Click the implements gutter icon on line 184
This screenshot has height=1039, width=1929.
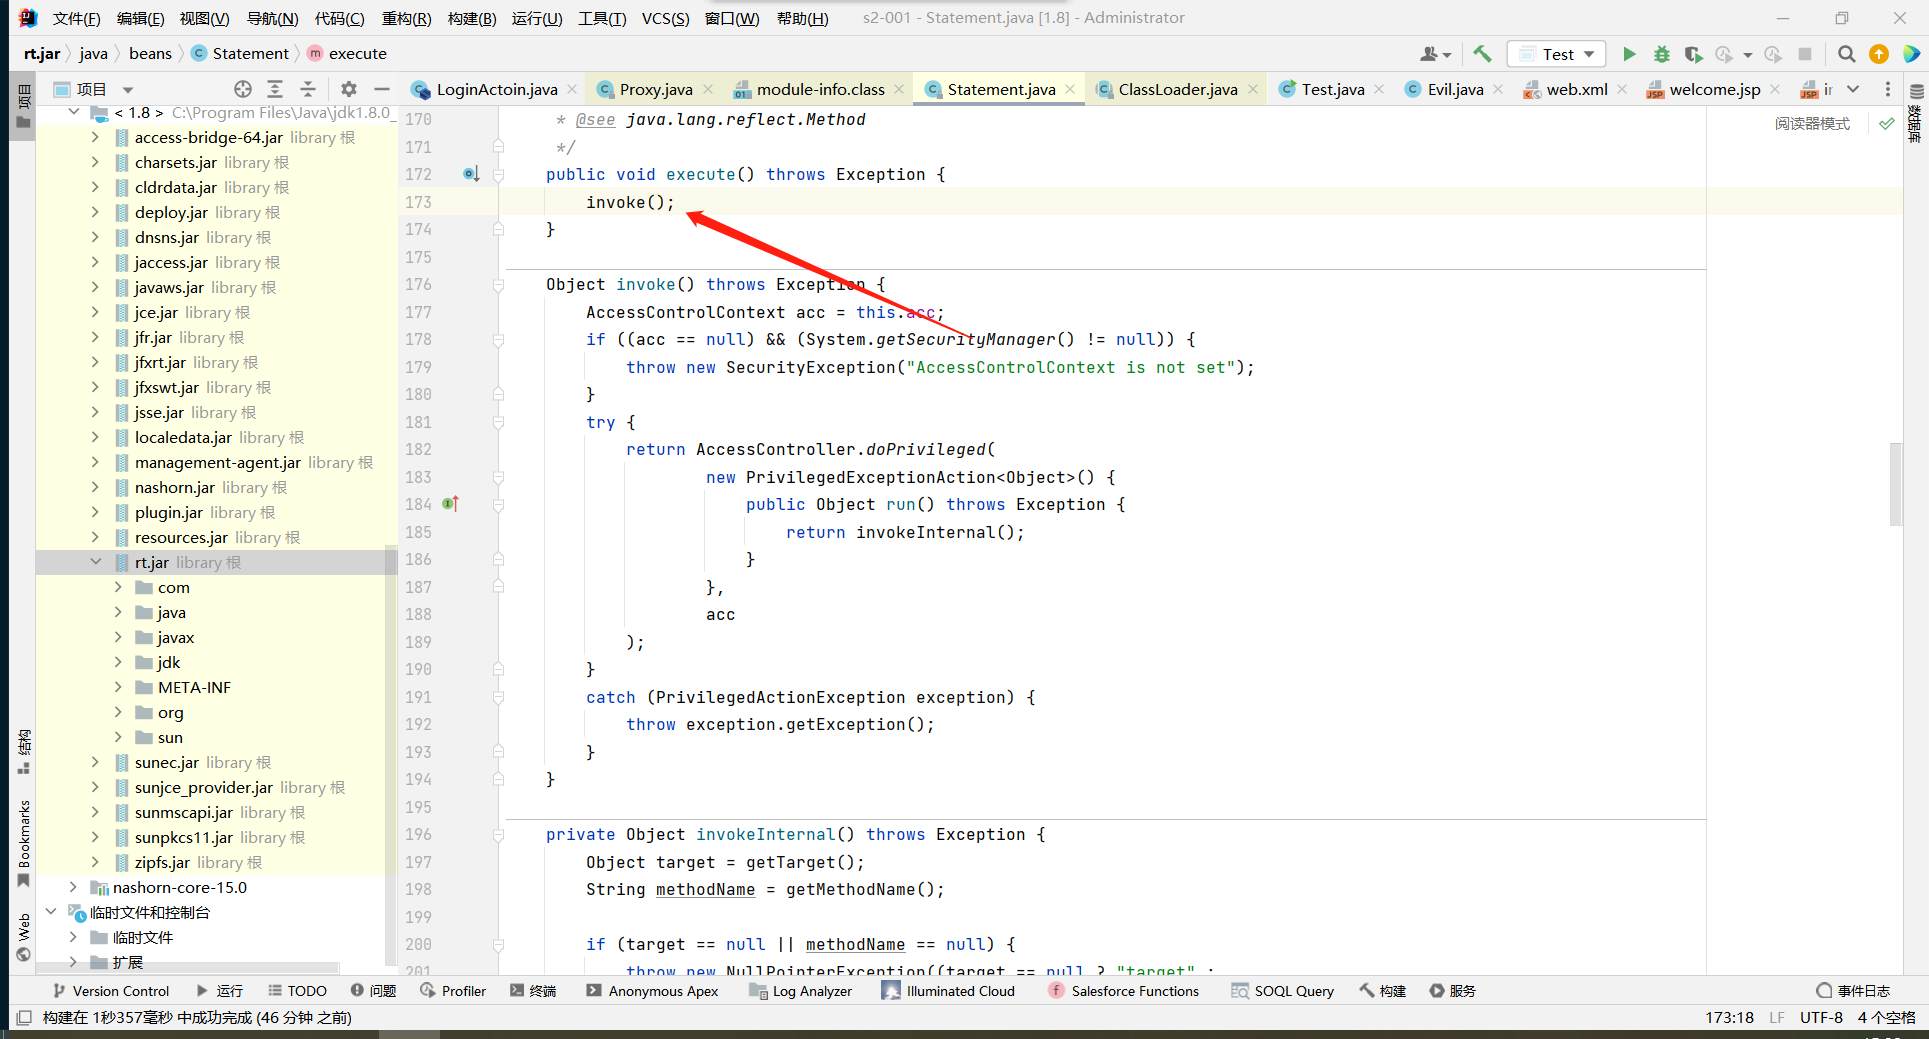pos(450,504)
